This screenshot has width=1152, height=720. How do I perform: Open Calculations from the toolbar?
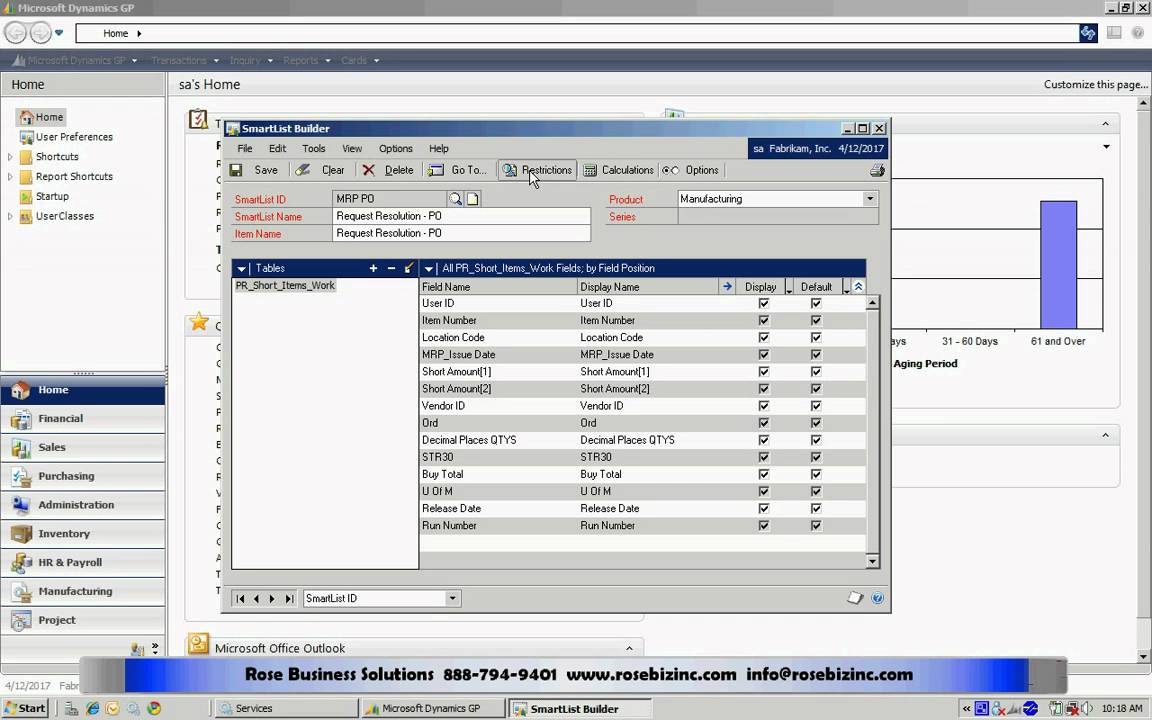tap(619, 170)
